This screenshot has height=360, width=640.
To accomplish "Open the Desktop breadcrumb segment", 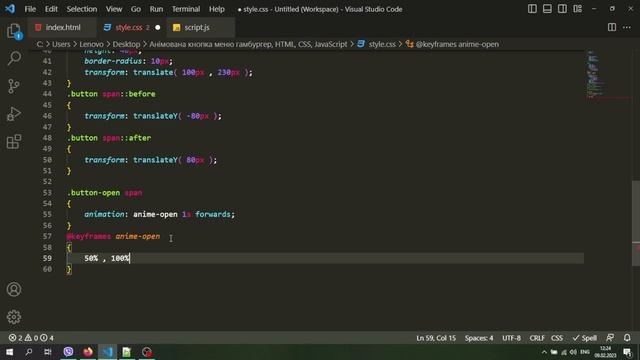I will click(126, 44).
